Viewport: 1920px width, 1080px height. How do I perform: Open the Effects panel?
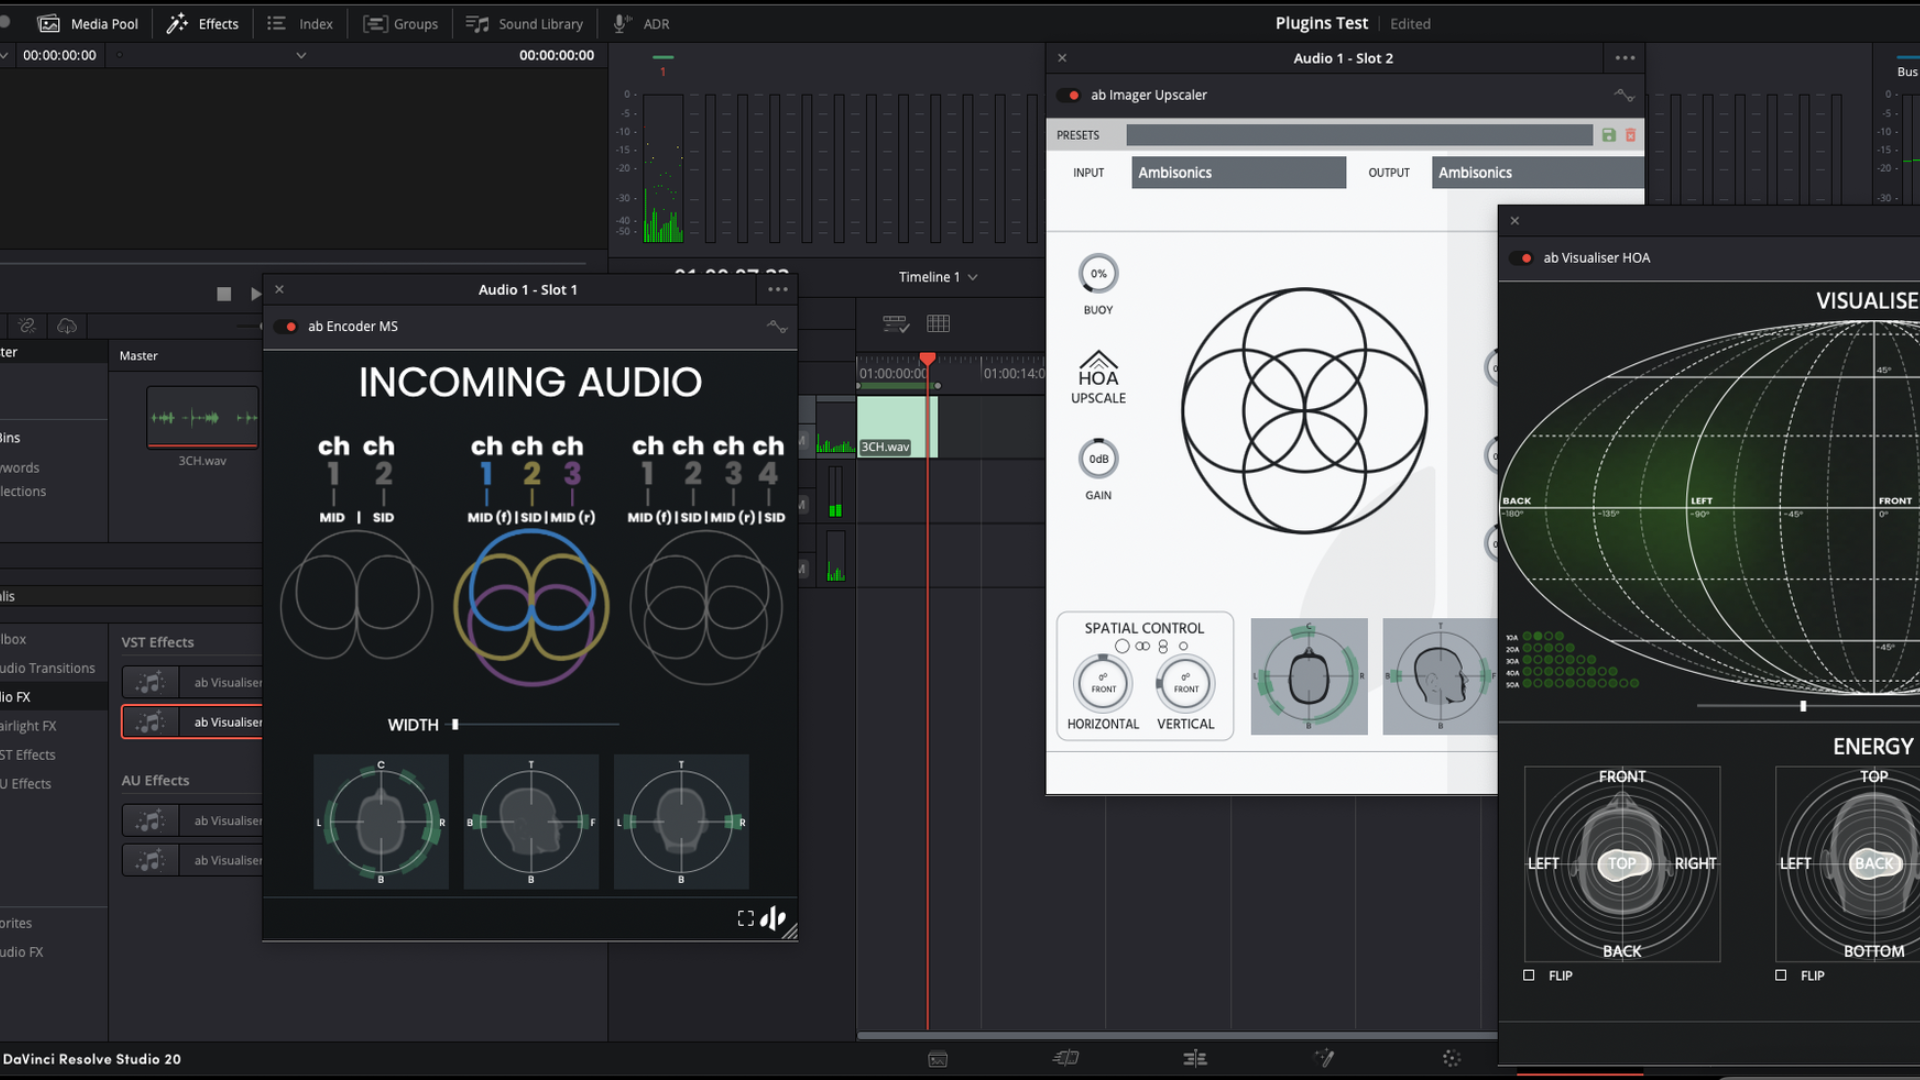[x=203, y=24]
